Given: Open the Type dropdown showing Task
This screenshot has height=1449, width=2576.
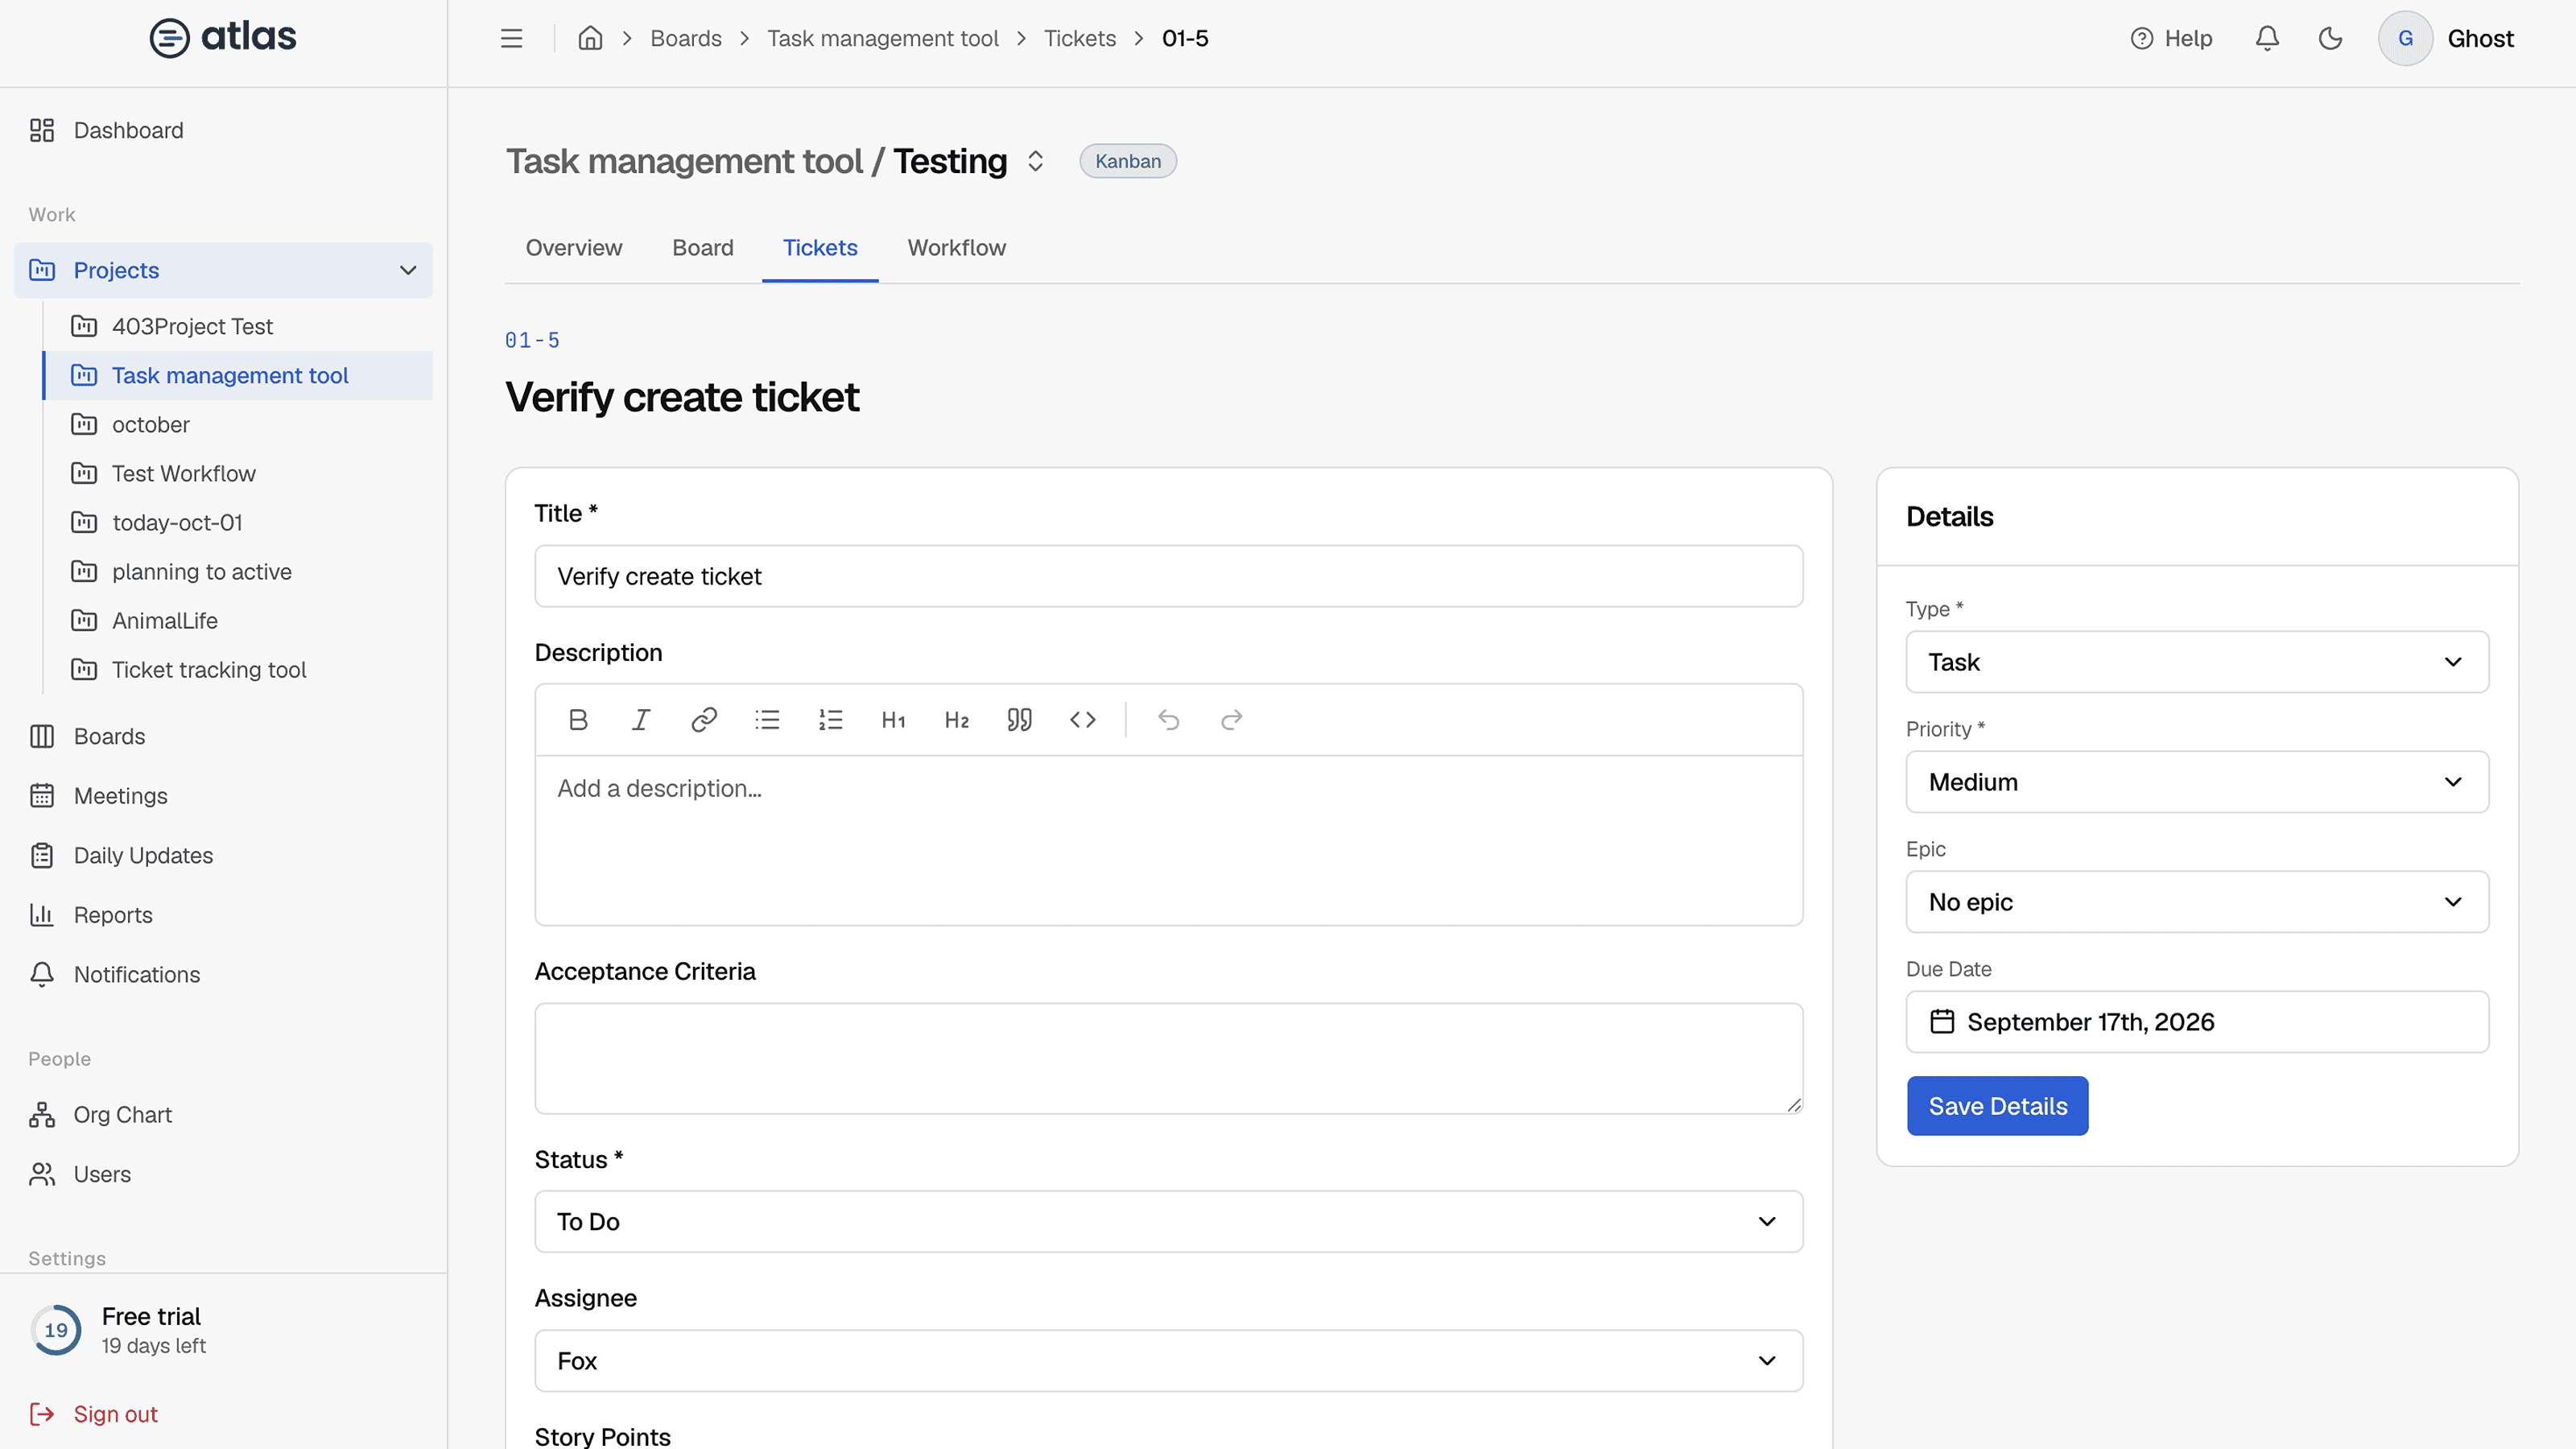Looking at the screenshot, I should [2197, 662].
